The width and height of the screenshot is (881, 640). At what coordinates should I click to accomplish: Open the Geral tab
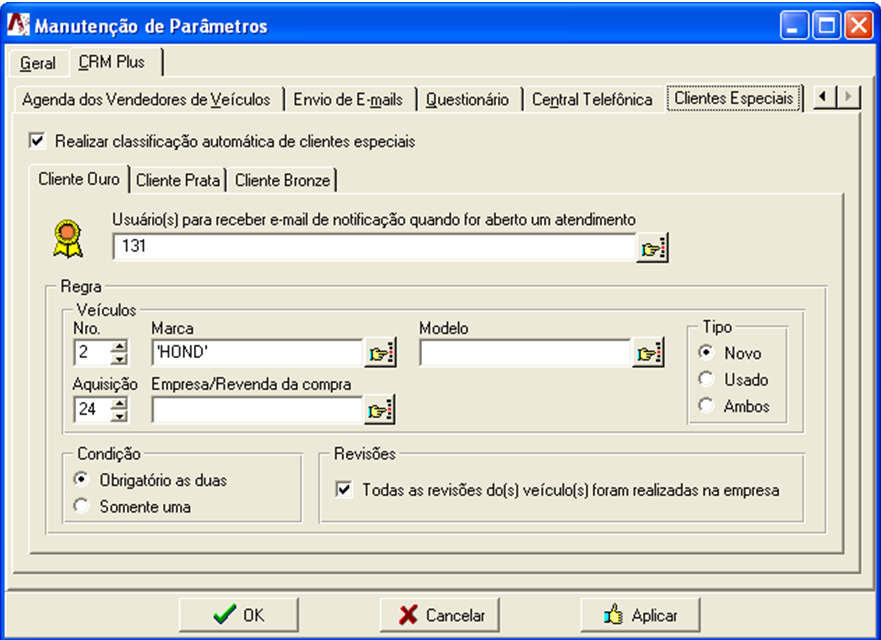[x=38, y=63]
